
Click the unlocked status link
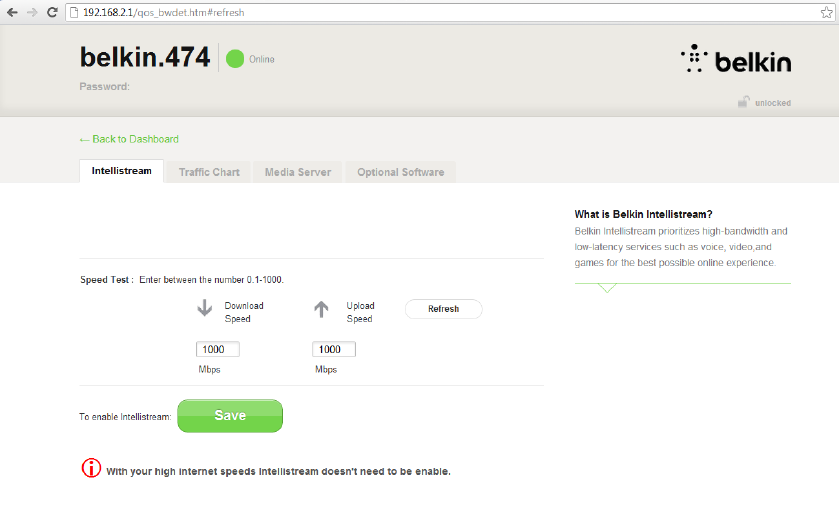pyautogui.click(x=773, y=103)
